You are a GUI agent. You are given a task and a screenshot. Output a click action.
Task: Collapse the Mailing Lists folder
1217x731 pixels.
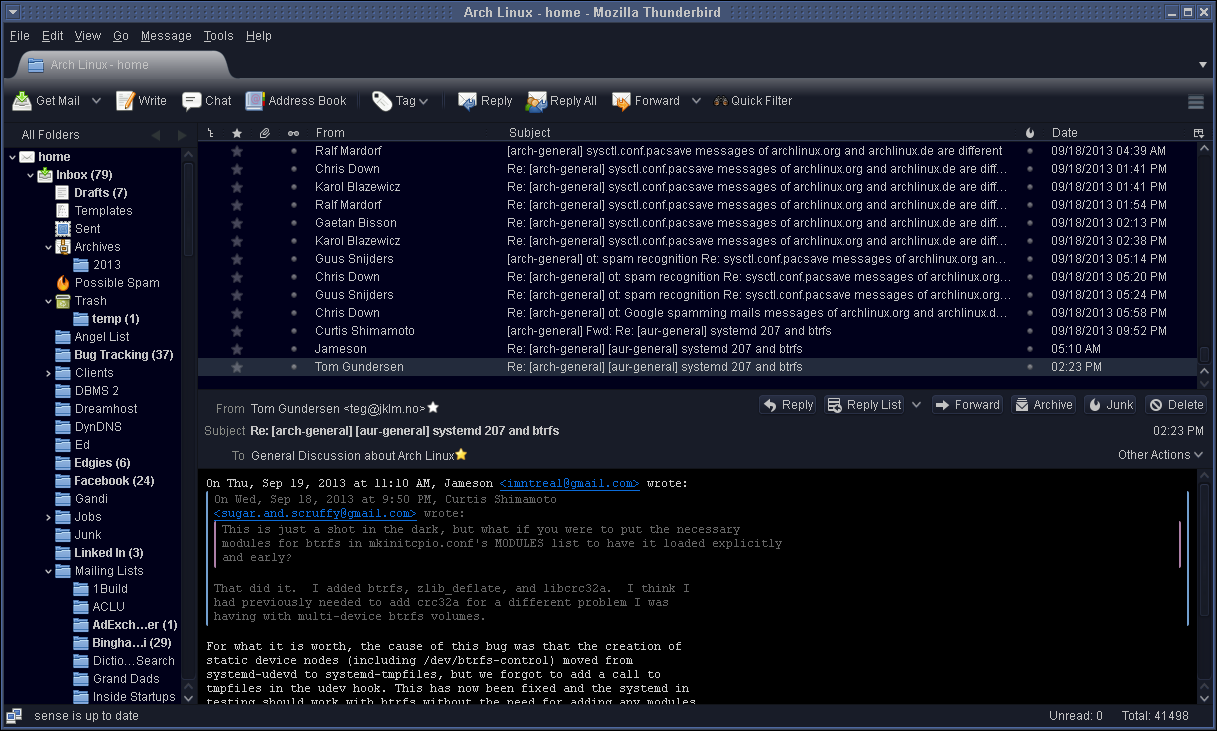49,571
